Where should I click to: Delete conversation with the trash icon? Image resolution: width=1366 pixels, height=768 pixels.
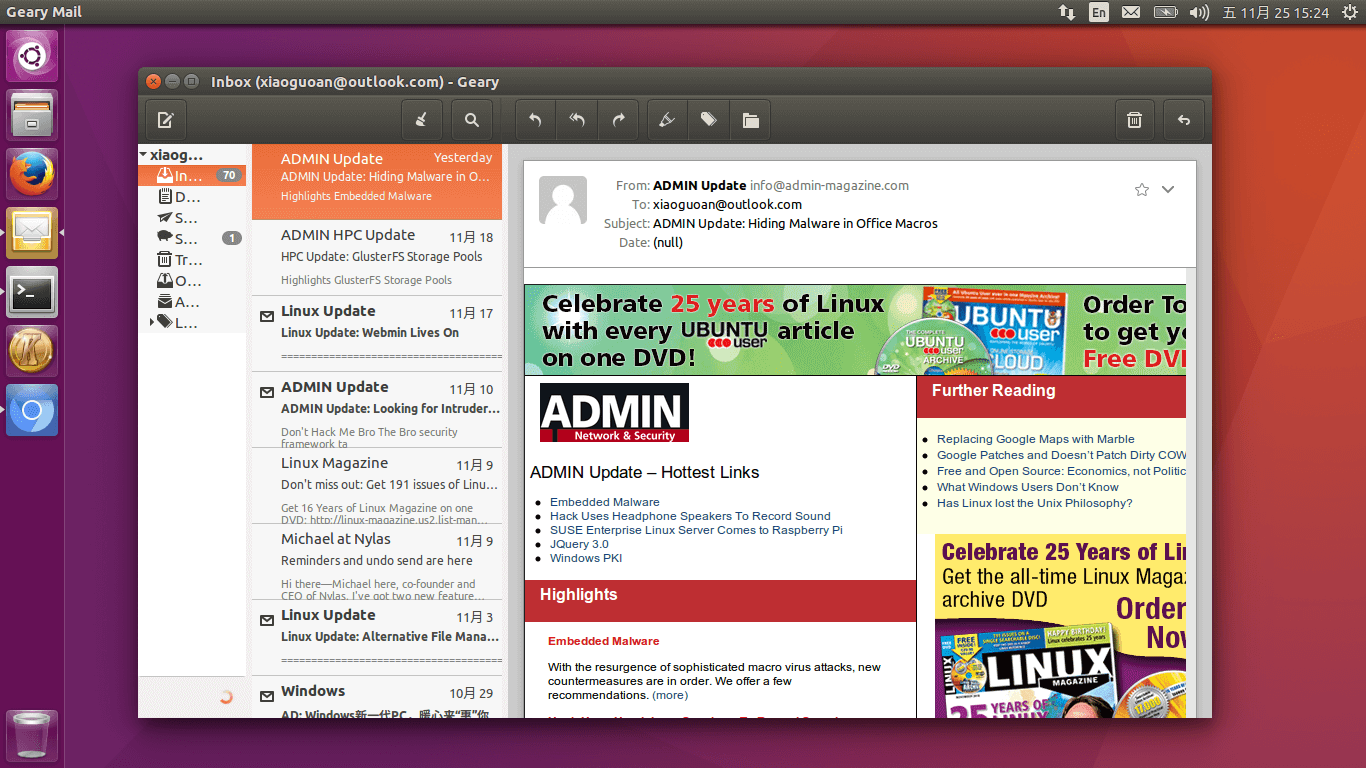coord(1134,120)
